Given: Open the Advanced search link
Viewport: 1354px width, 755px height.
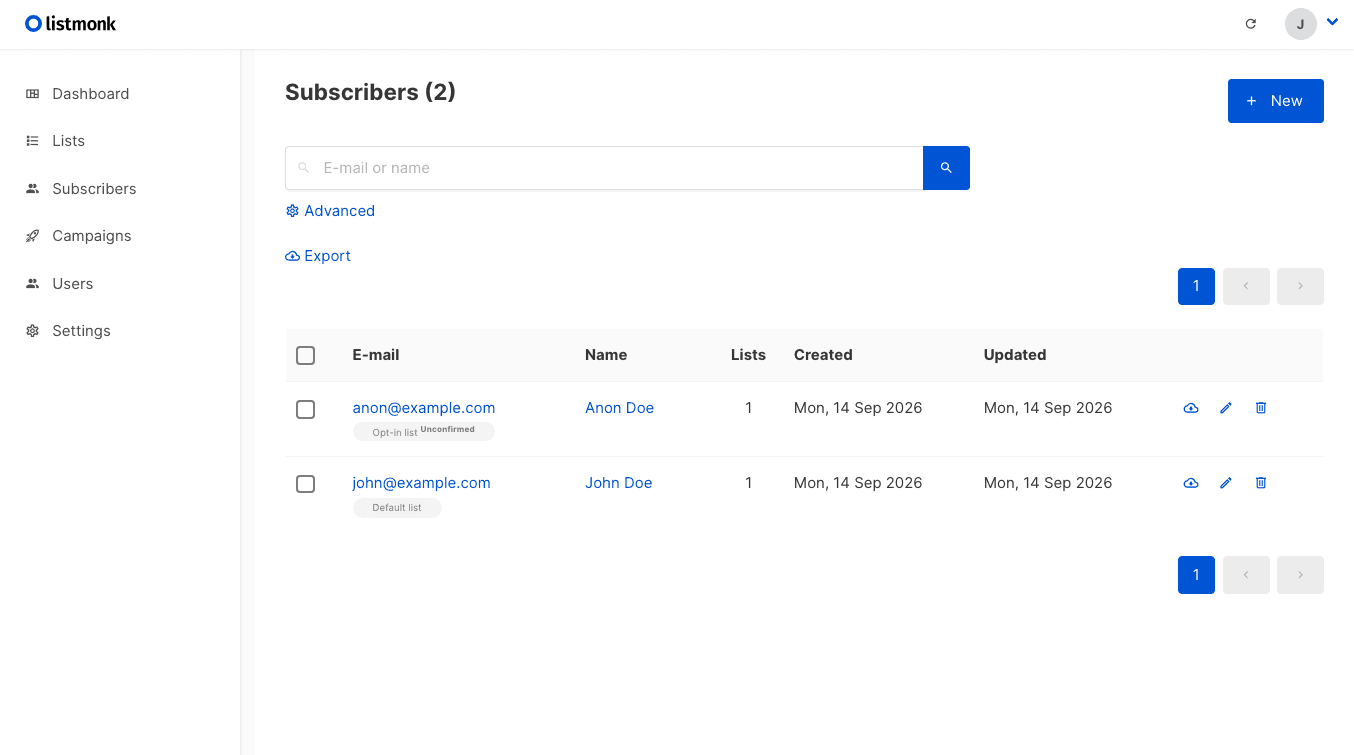Looking at the screenshot, I should click(330, 211).
